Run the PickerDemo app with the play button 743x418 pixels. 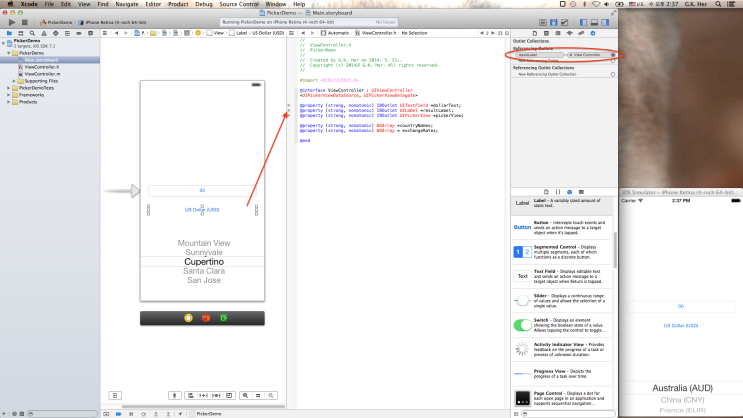pos(12,22)
